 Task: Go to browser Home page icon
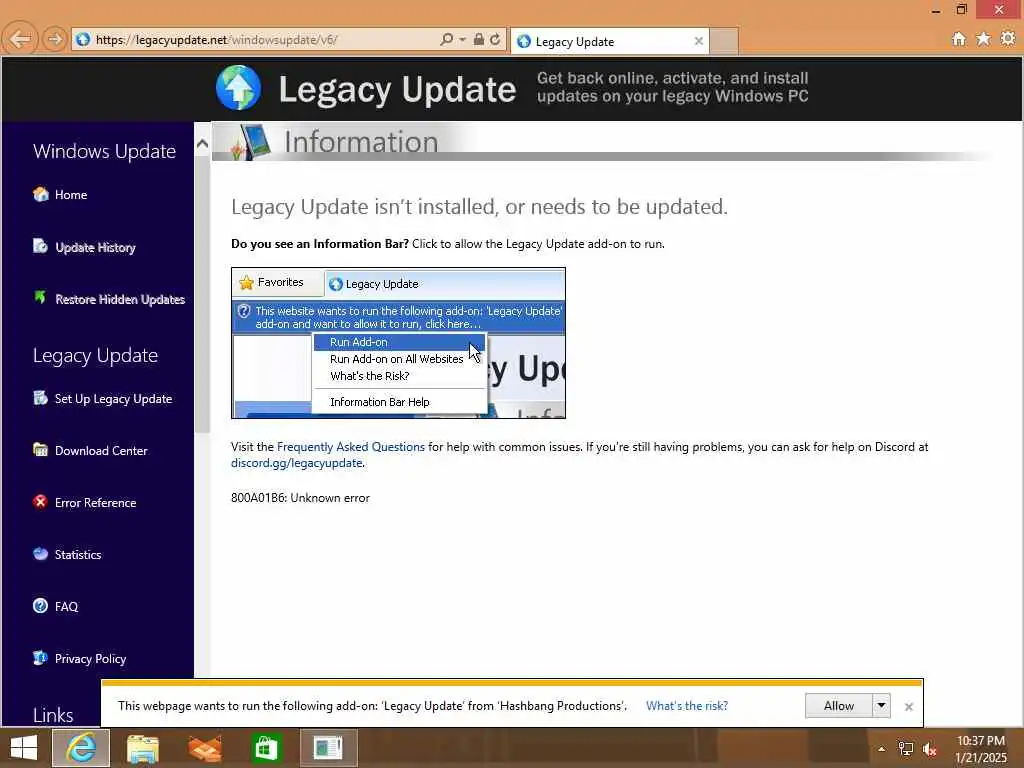959,39
